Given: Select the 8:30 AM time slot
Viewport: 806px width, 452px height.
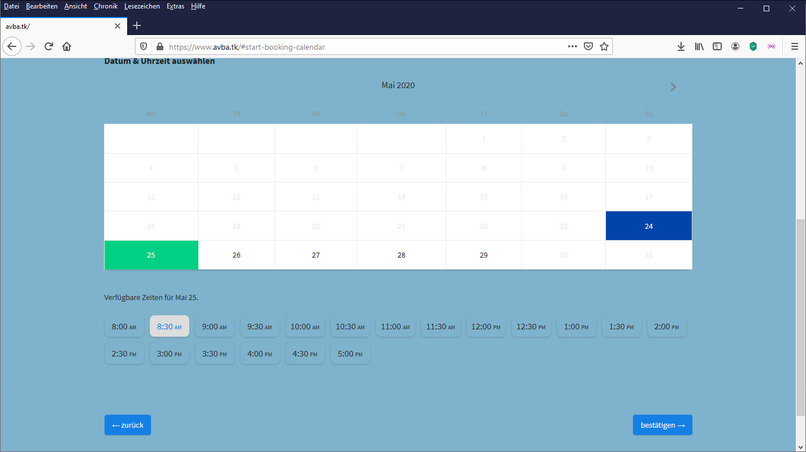Looking at the screenshot, I should point(169,327).
